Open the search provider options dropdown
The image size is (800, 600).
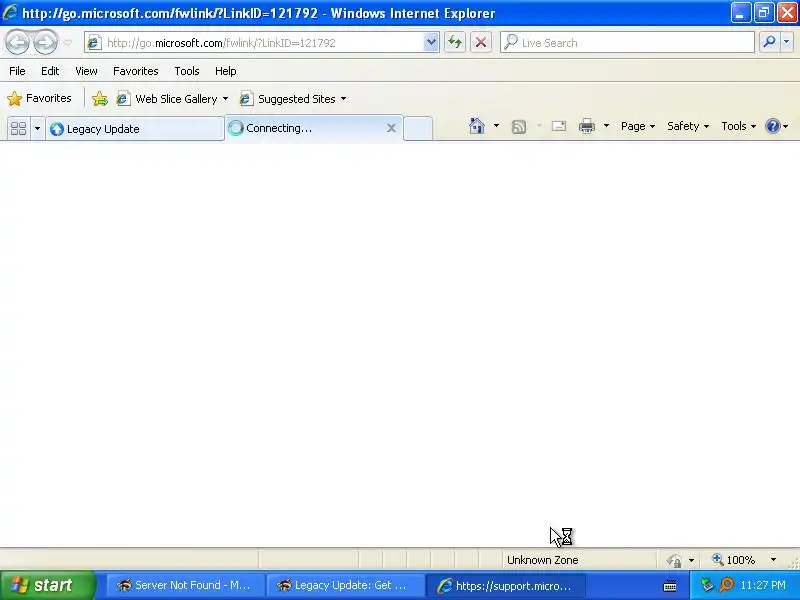click(786, 43)
